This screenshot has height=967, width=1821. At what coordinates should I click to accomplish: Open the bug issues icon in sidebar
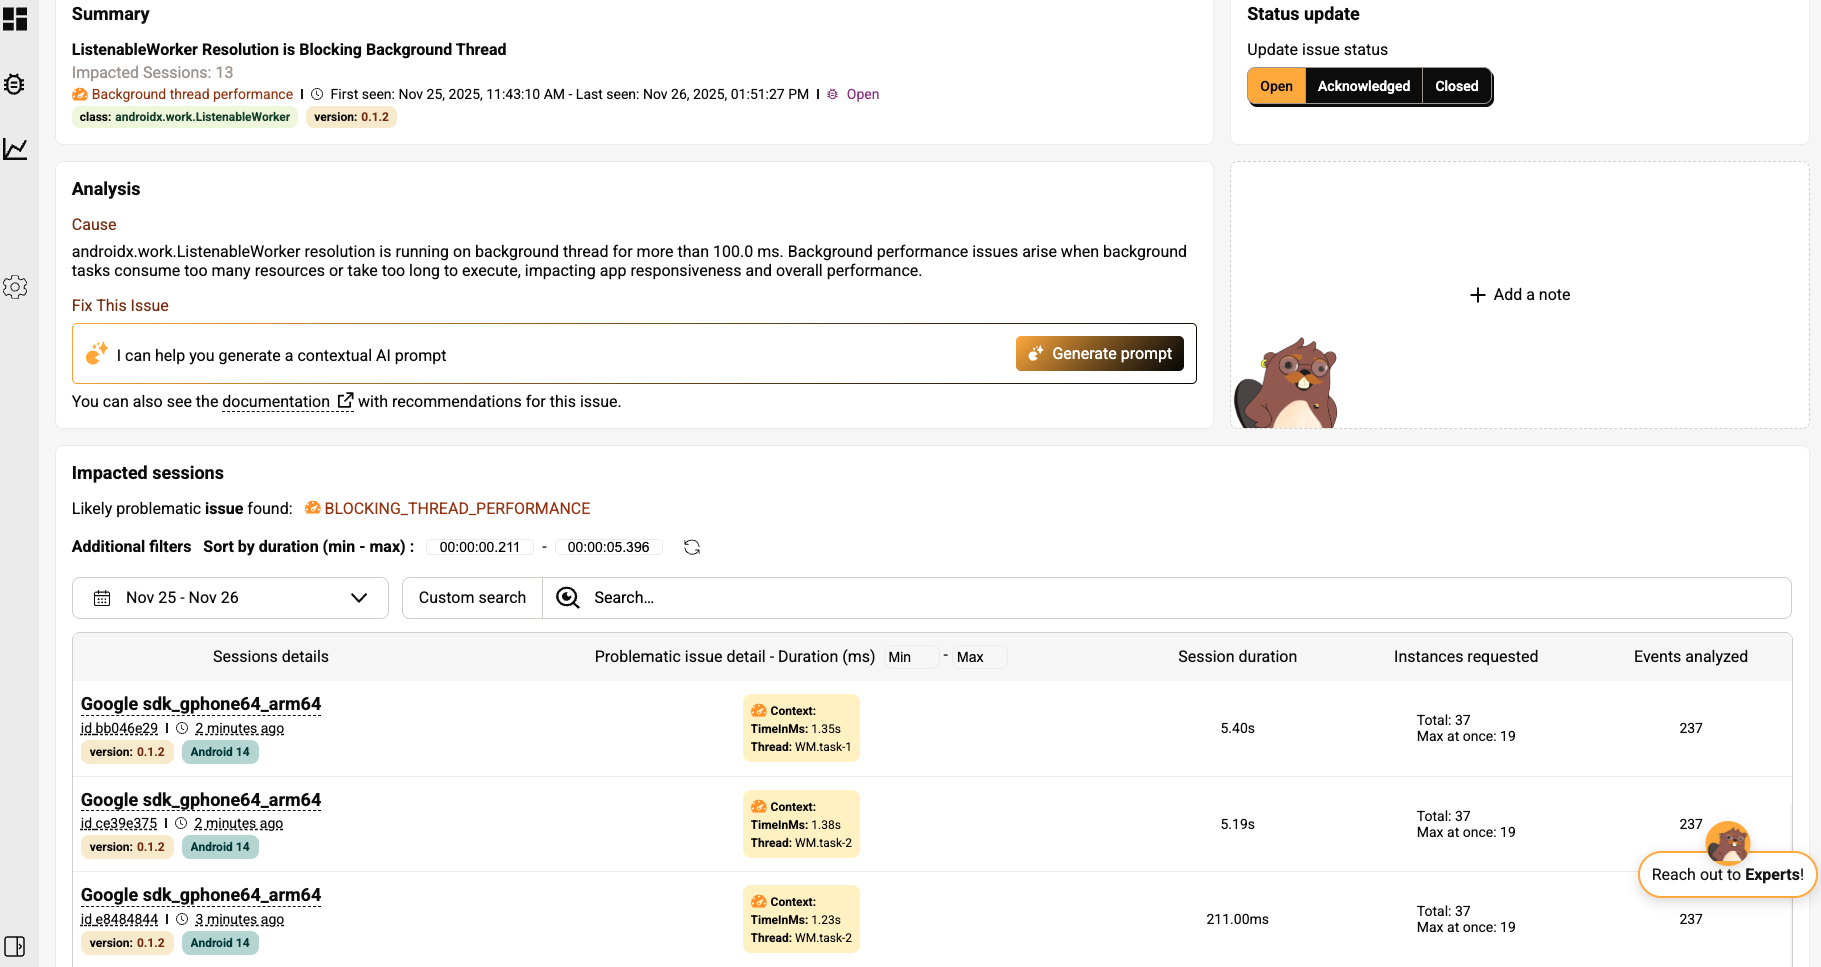pos(15,84)
